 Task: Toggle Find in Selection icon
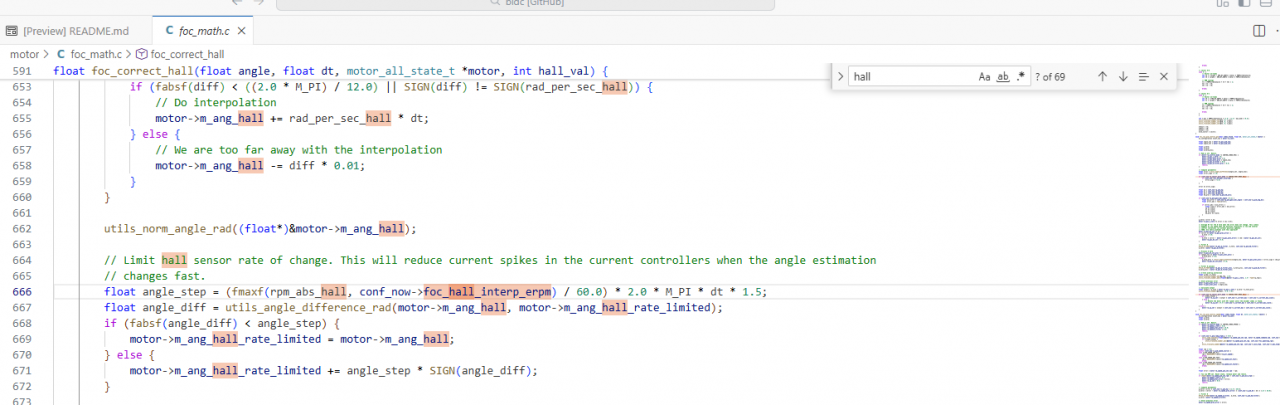click(1143, 77)
